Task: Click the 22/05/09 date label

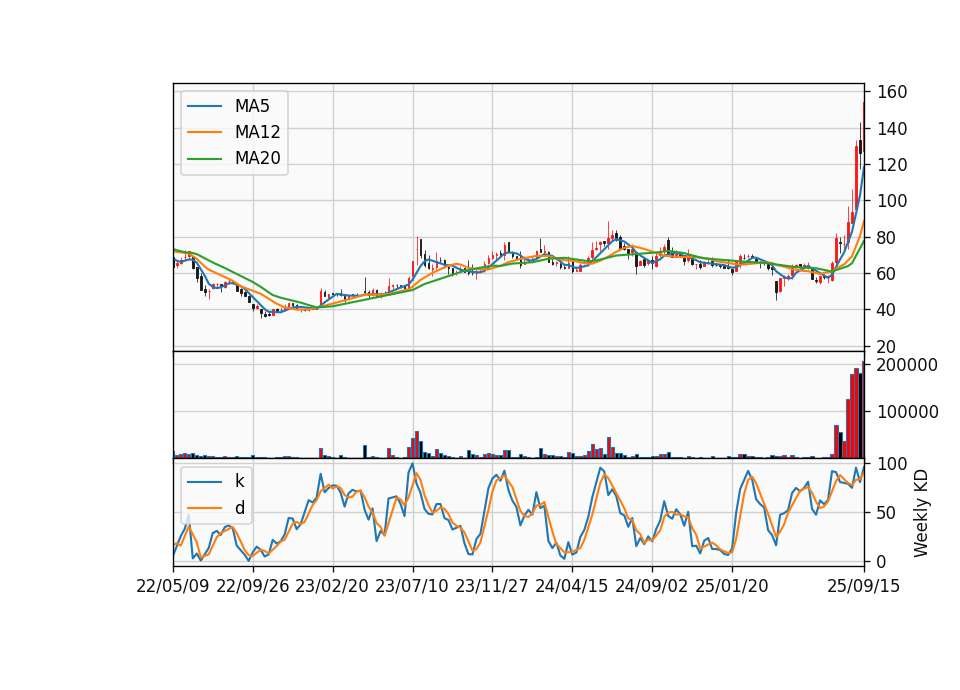Action: pos(173,586)
